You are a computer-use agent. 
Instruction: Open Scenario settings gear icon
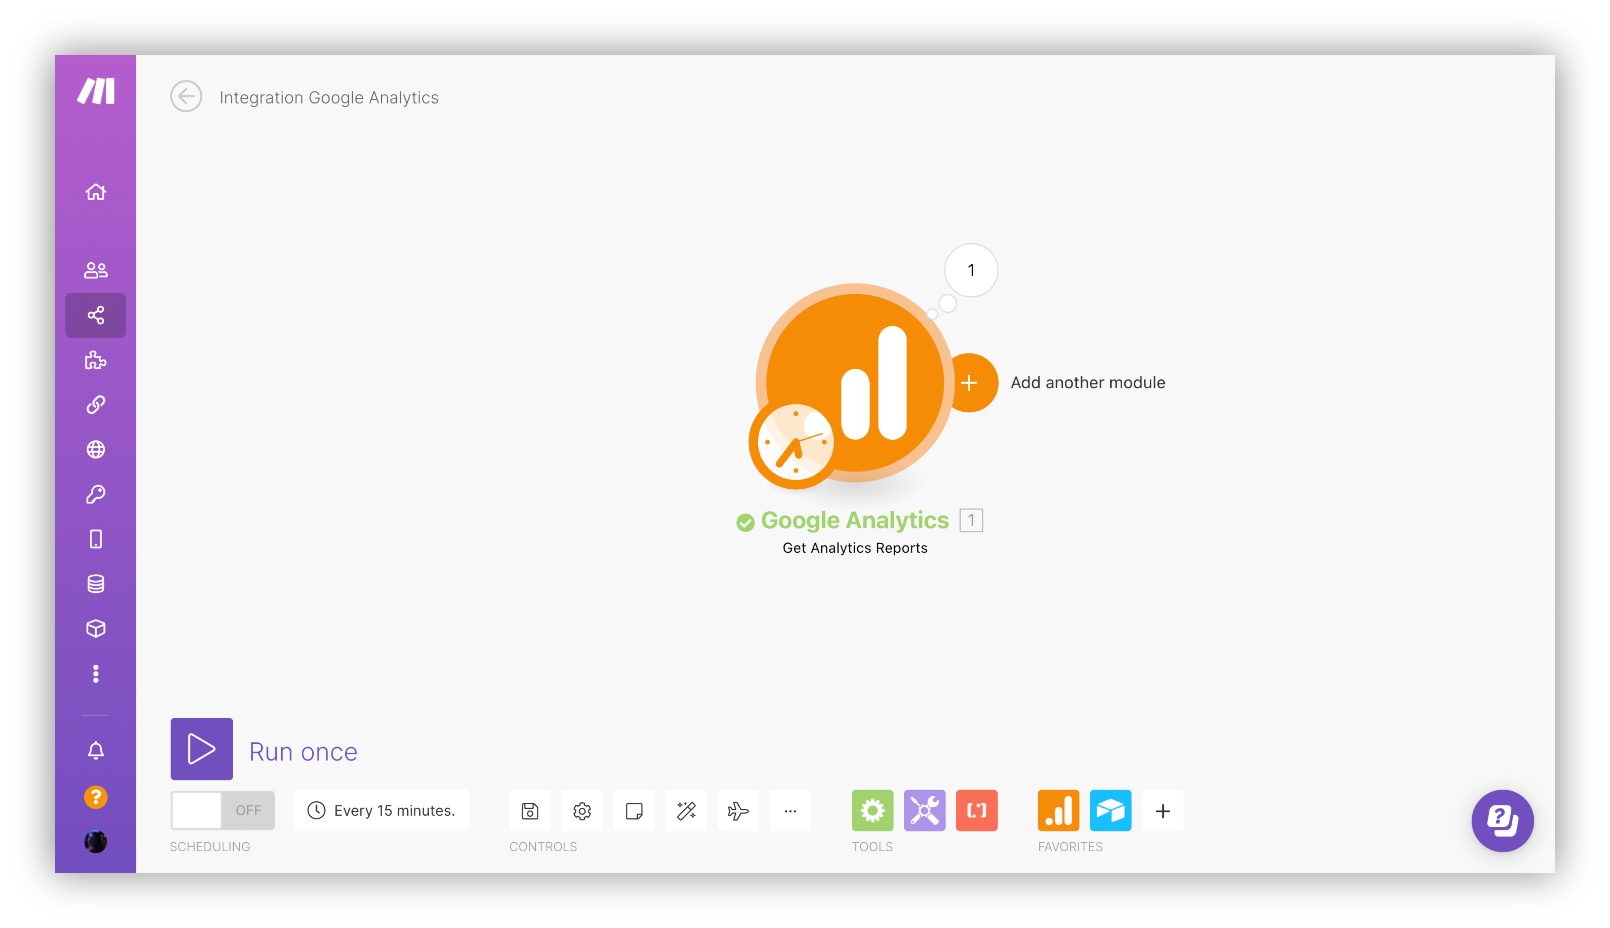pyautogui.click(x=582, y=811)
